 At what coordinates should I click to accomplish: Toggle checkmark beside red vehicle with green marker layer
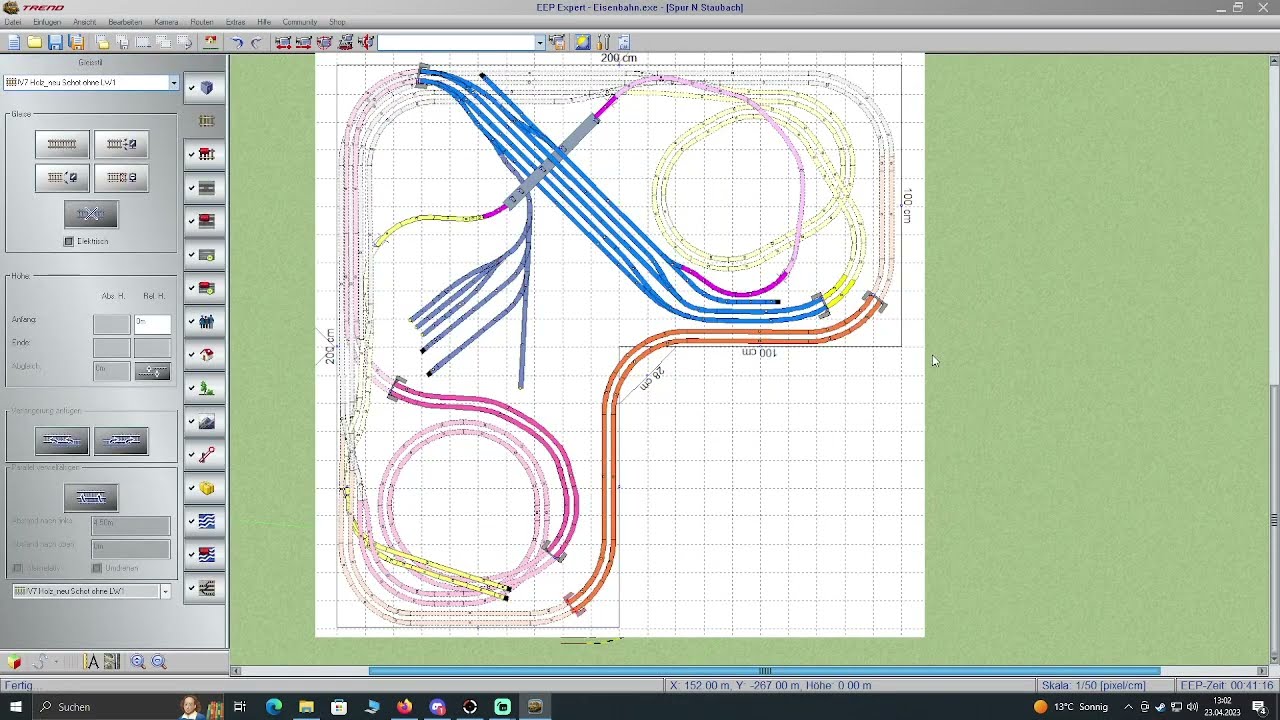click(x=191, y=288)
